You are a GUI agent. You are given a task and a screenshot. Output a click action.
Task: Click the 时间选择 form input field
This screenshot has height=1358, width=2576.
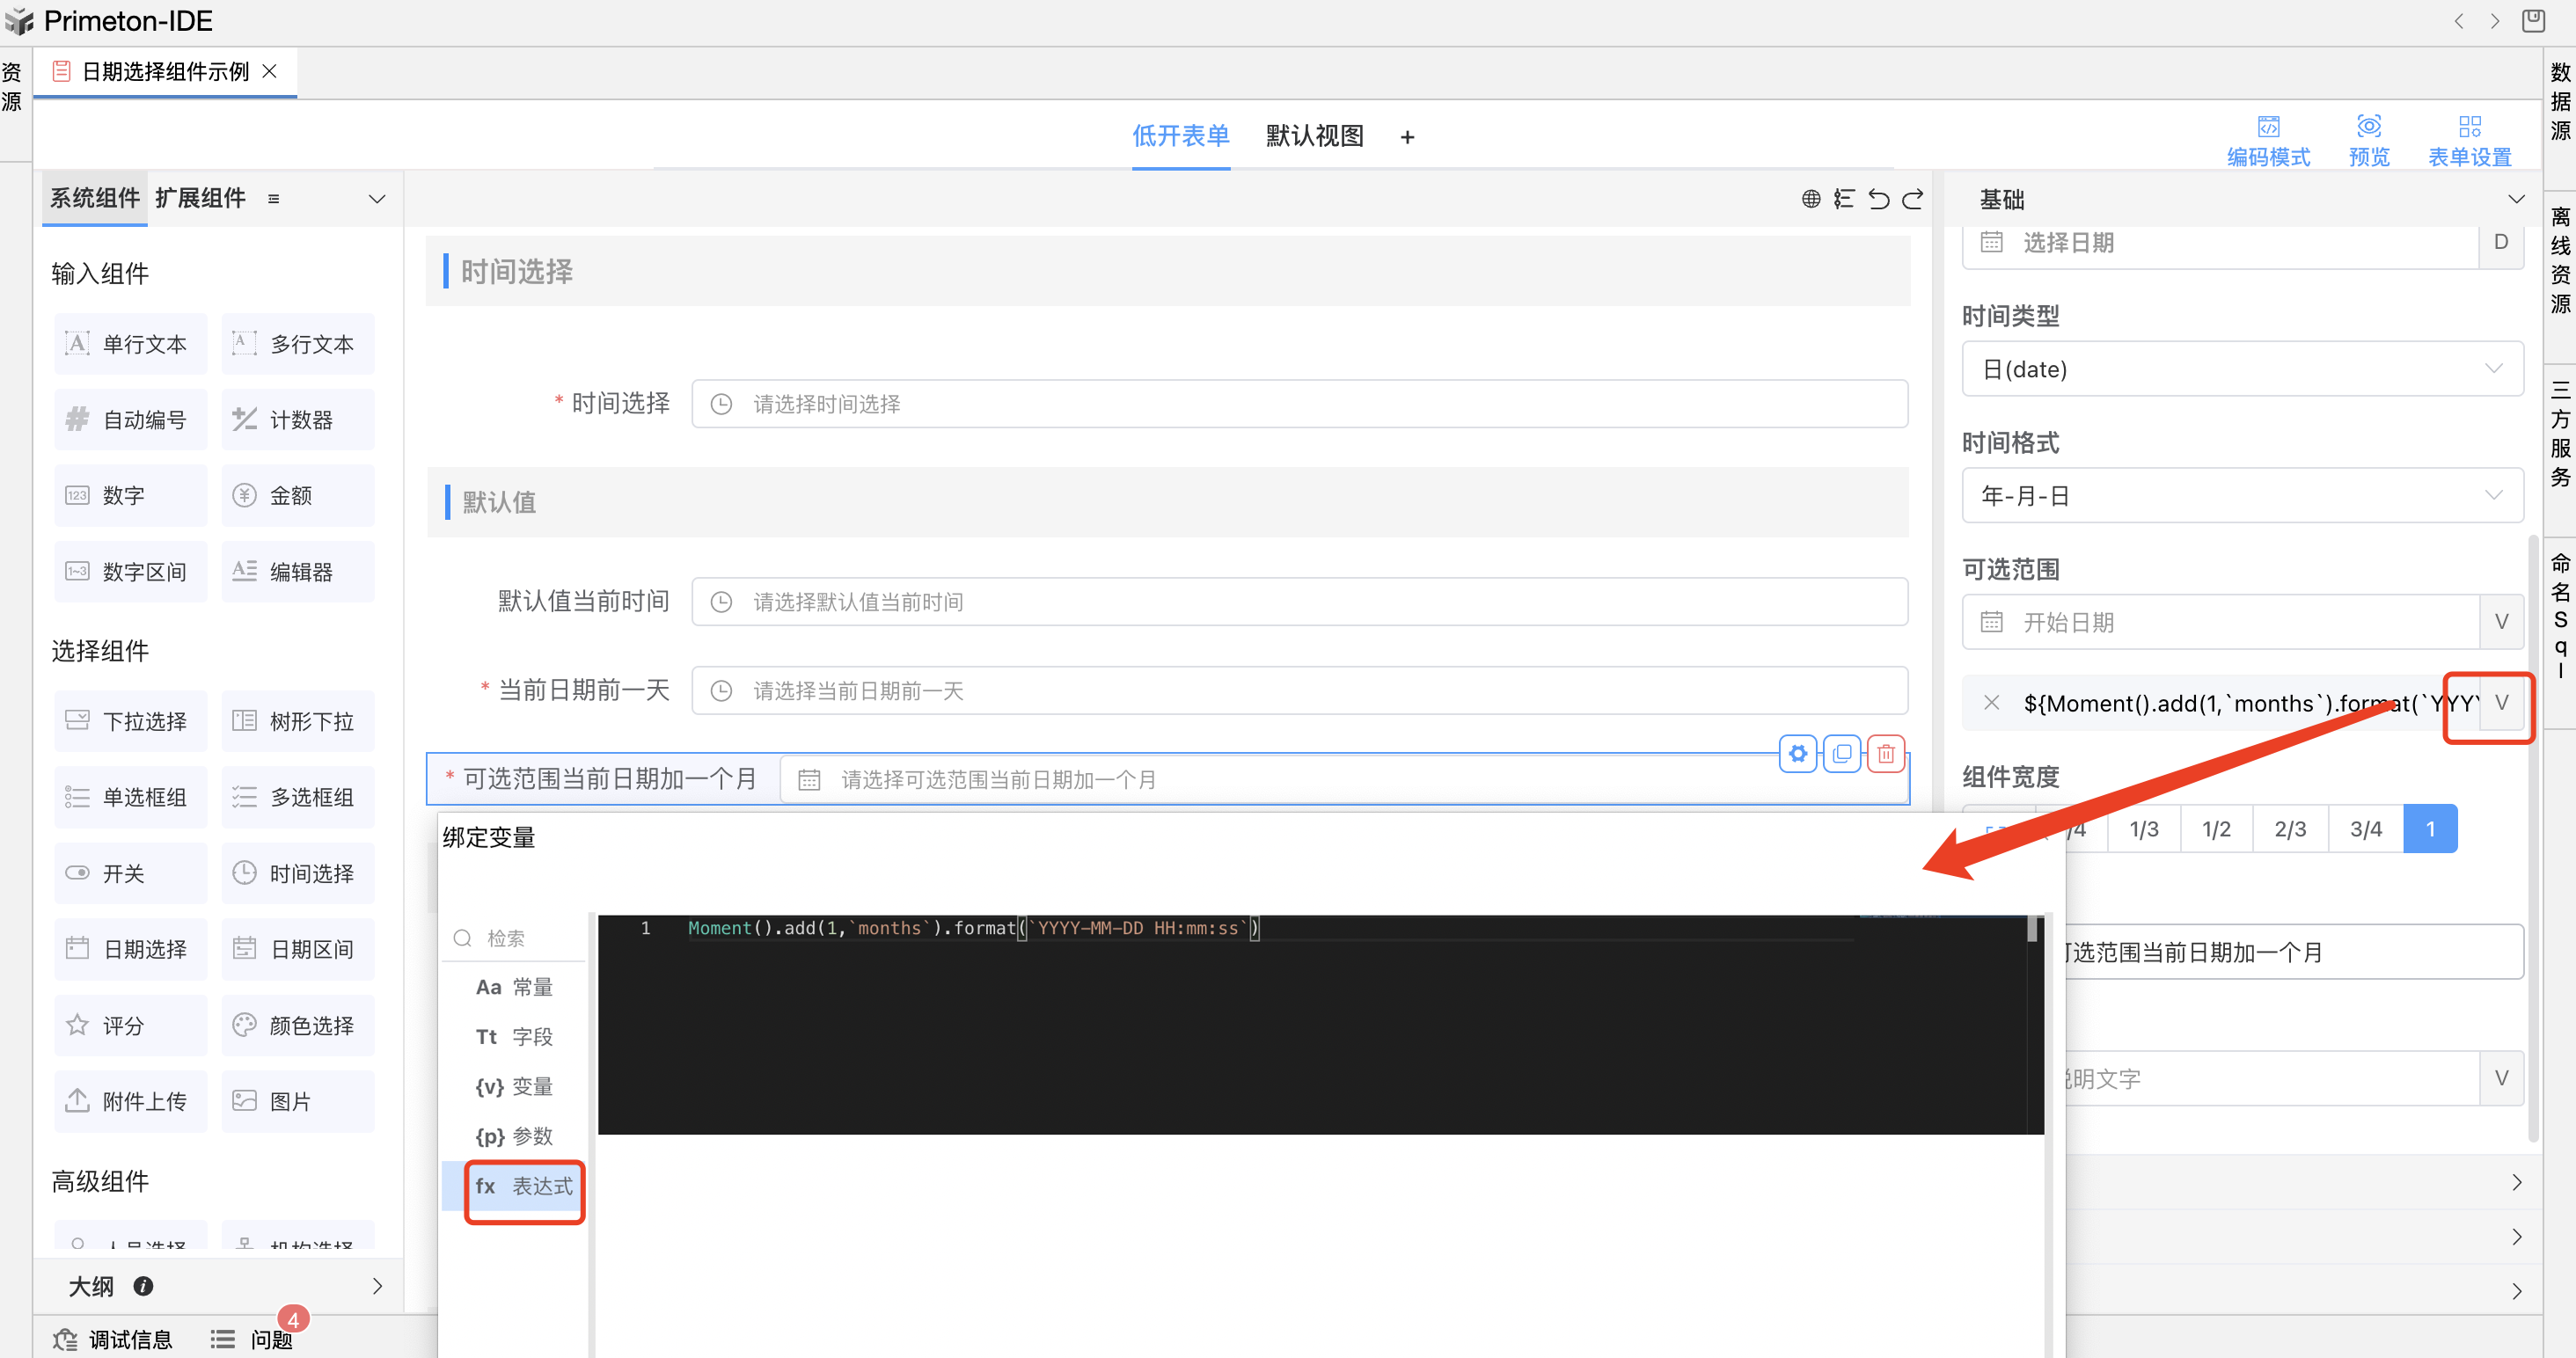point(1299,404)
